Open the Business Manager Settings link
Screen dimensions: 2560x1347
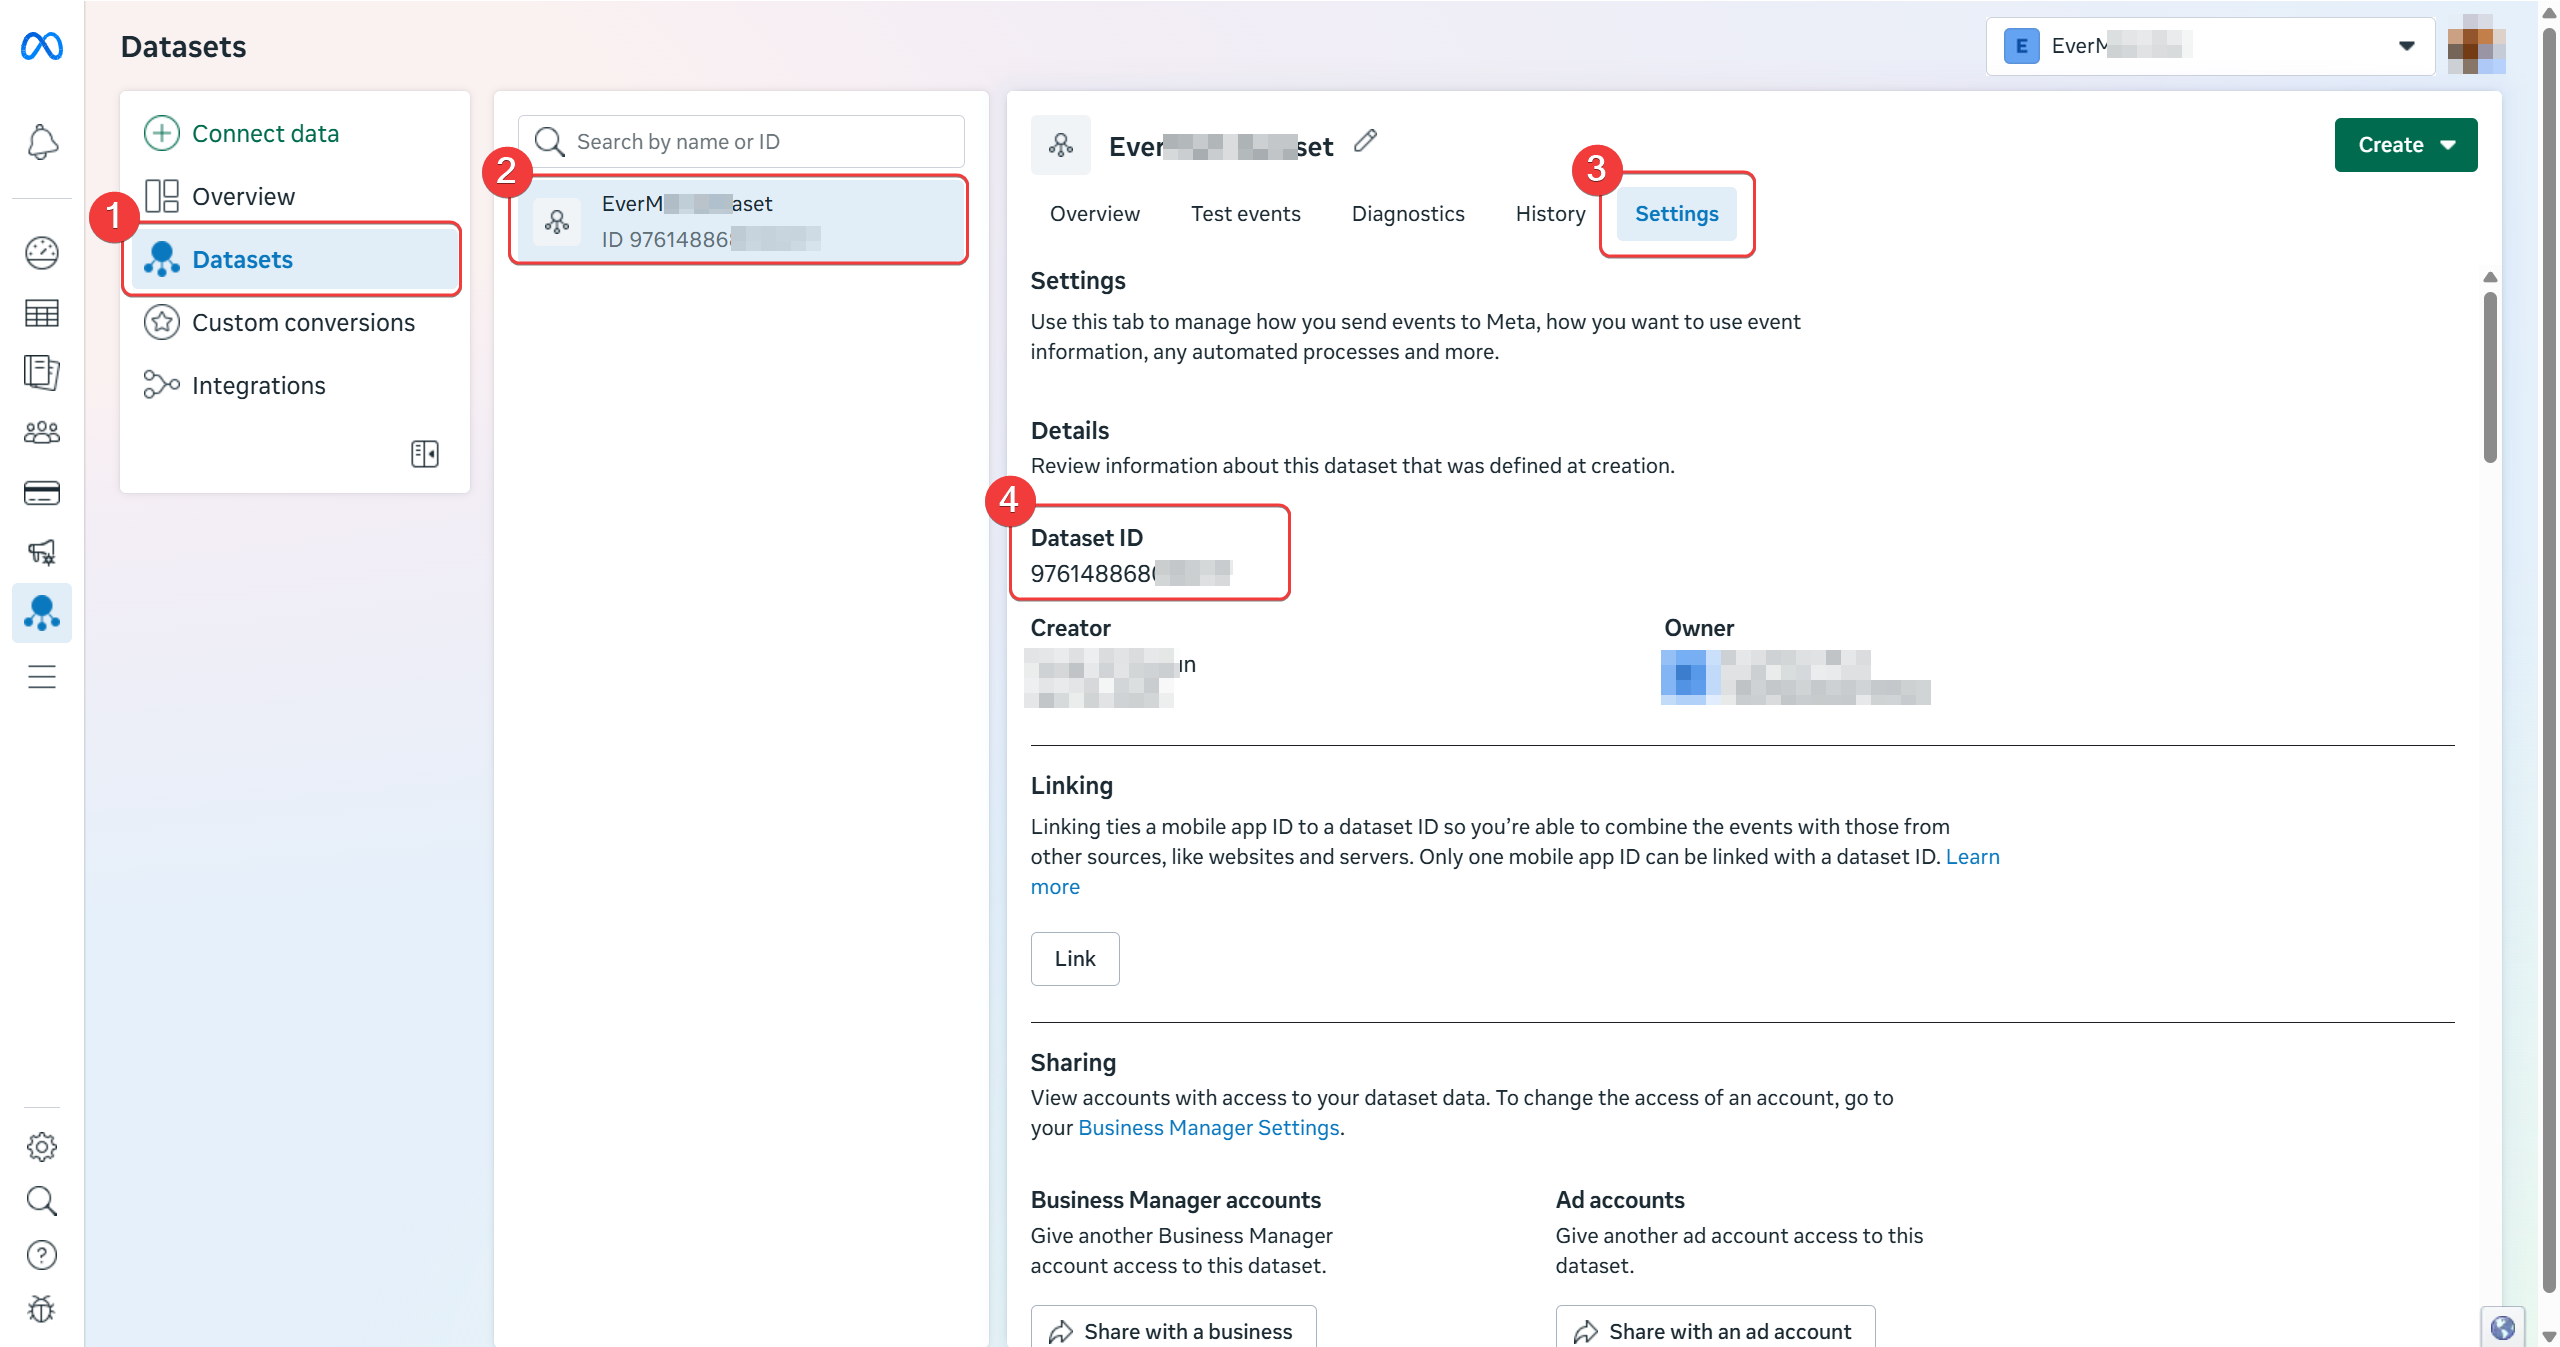(1208, 1128)
